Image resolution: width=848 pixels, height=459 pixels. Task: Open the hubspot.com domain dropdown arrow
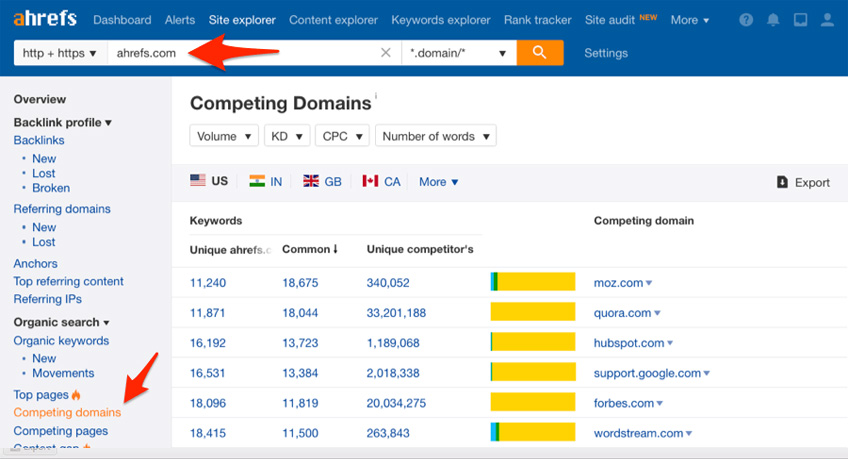[x=670, y=343]
